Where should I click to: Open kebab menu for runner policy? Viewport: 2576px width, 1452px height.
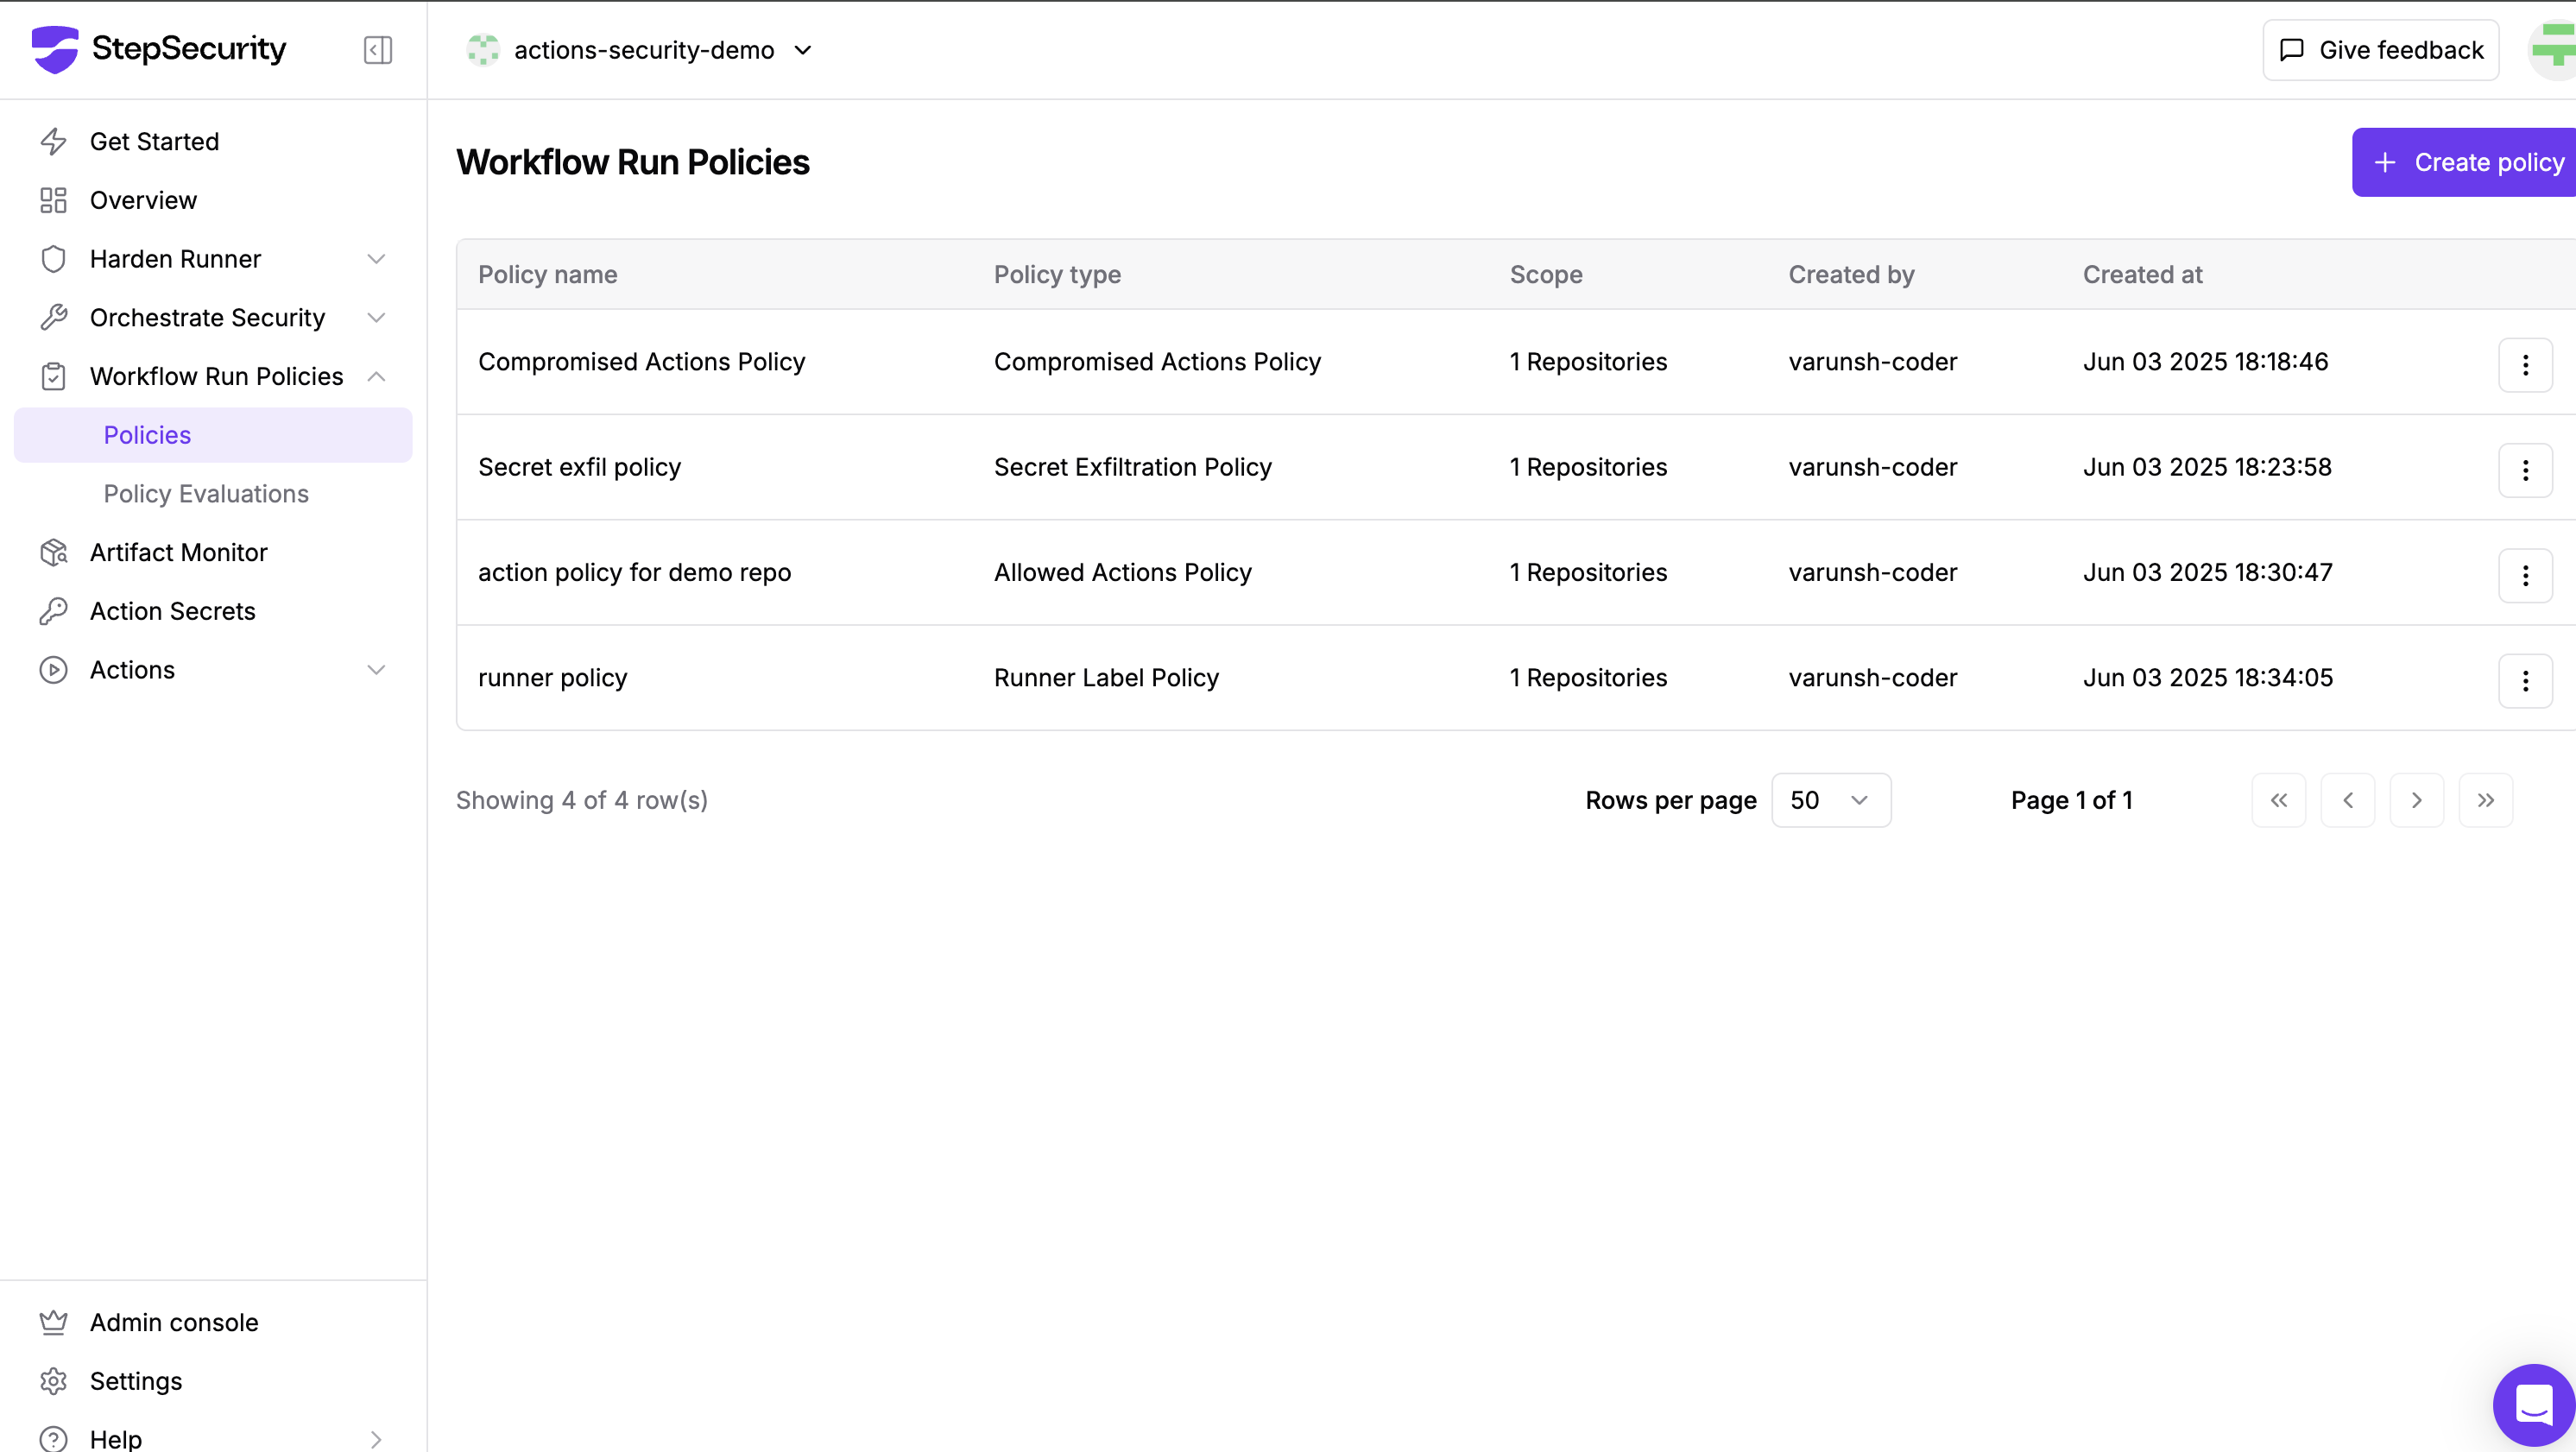(2524, 680)
